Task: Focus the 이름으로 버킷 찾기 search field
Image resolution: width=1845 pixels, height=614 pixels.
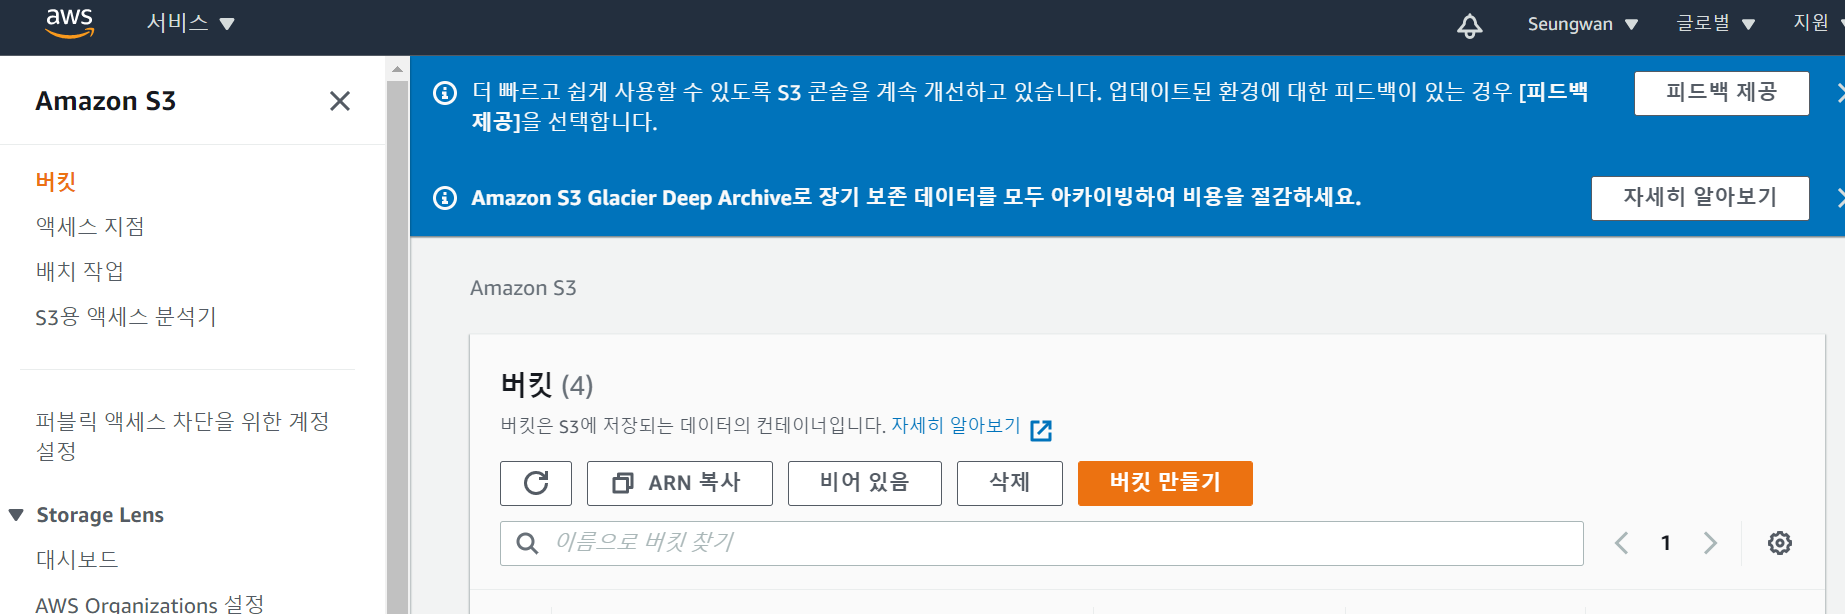Action: [x=1042, y=543]
